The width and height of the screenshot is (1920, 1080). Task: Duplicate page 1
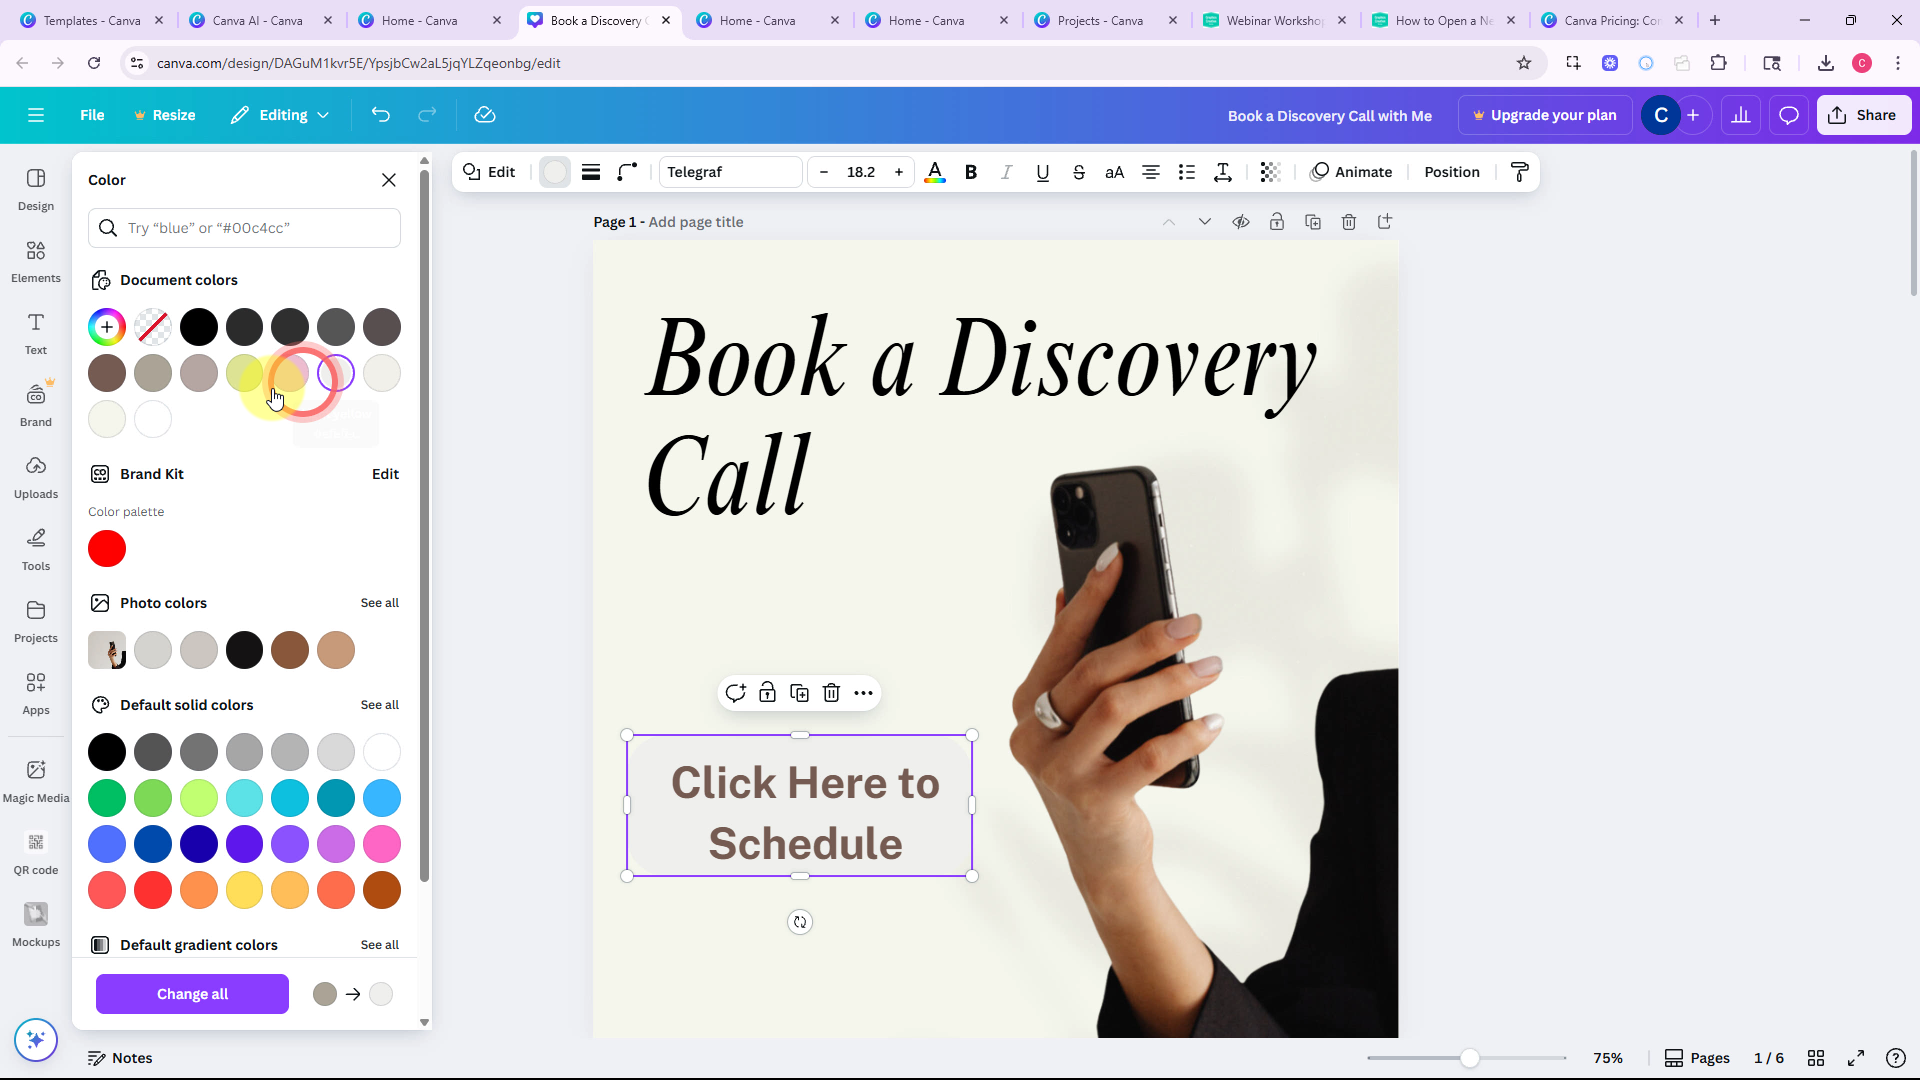pos(1313,222)
